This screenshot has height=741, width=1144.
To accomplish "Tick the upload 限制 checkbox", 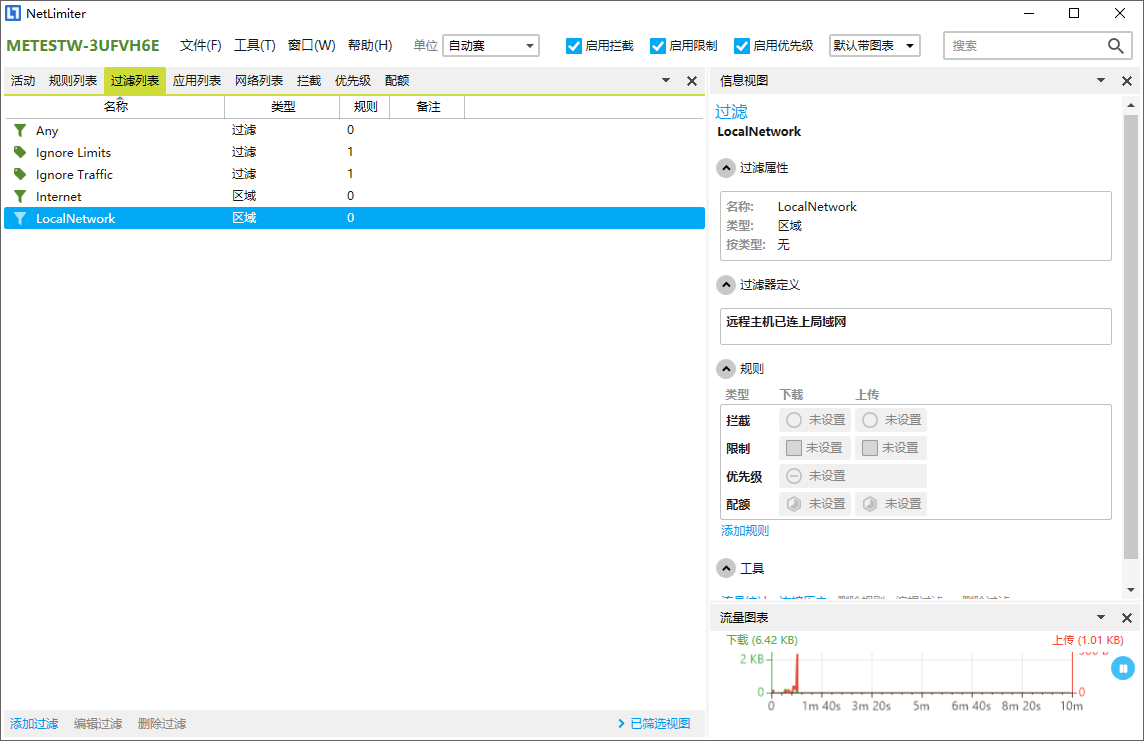I will pos(870,448).
